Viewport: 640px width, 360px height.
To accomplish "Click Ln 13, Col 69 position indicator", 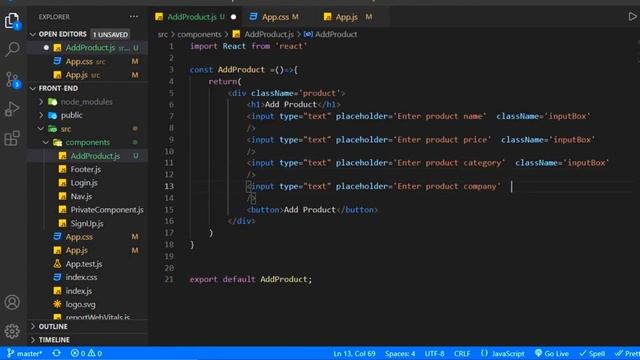I will click(354, 353).
